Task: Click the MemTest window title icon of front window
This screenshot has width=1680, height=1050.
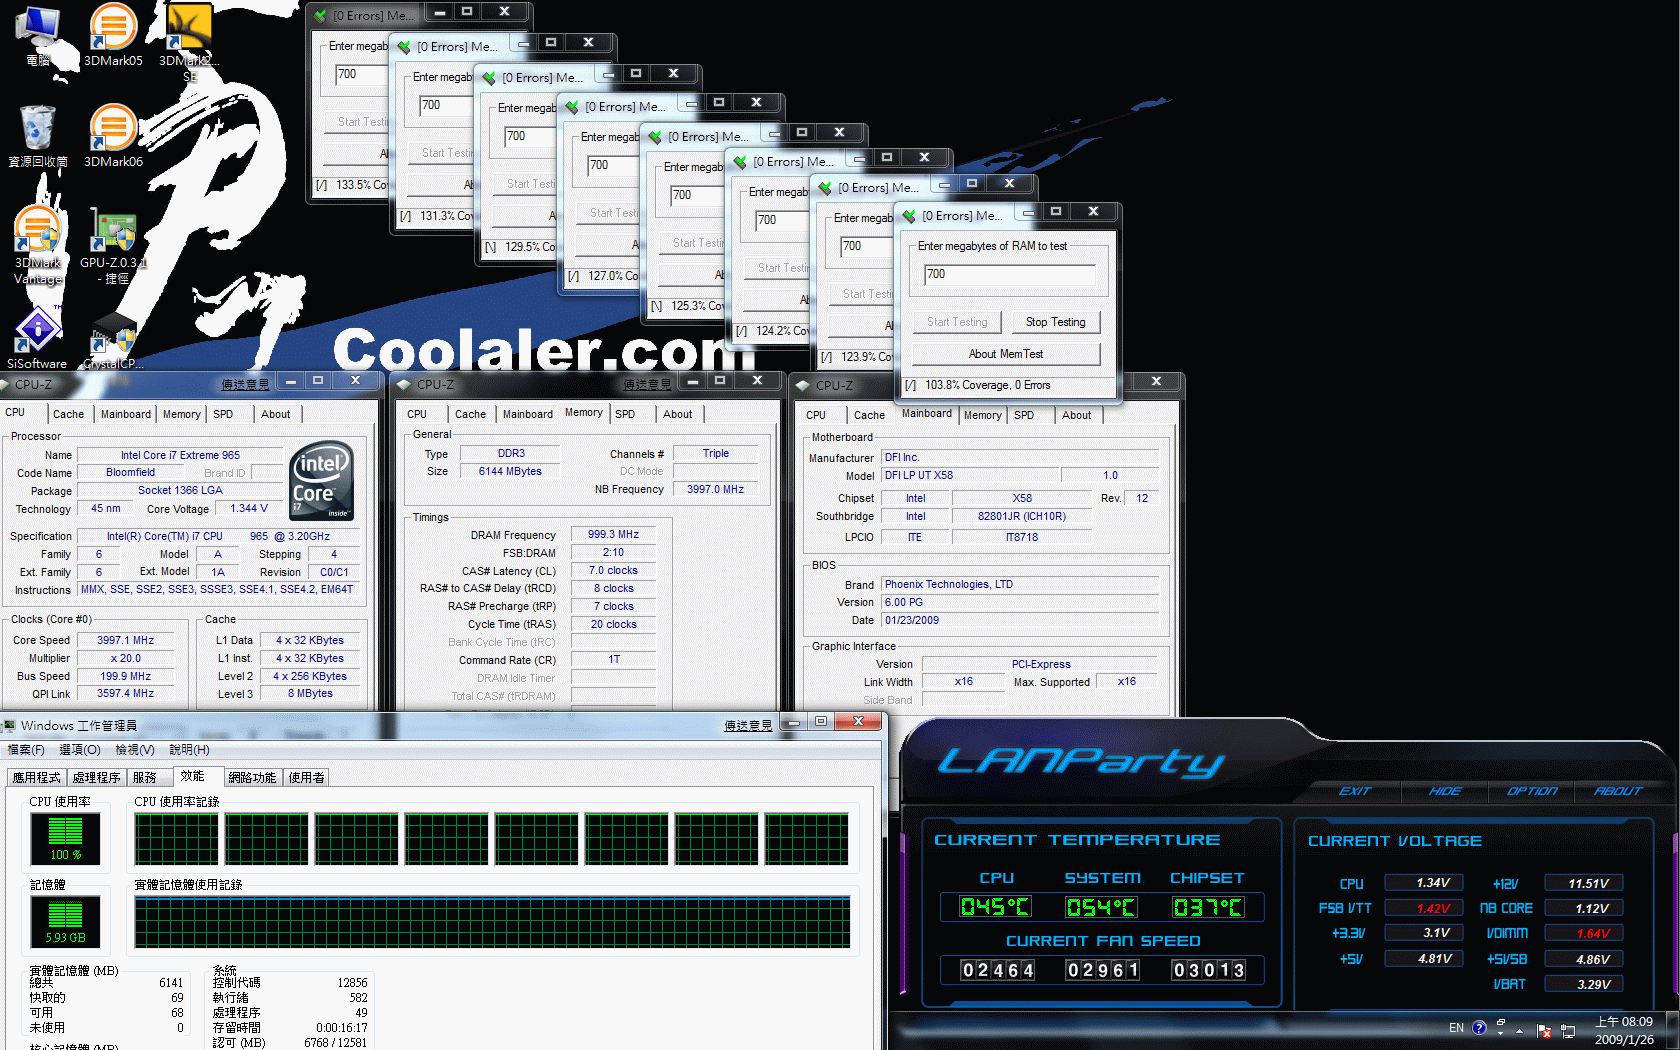Action: 909,216
